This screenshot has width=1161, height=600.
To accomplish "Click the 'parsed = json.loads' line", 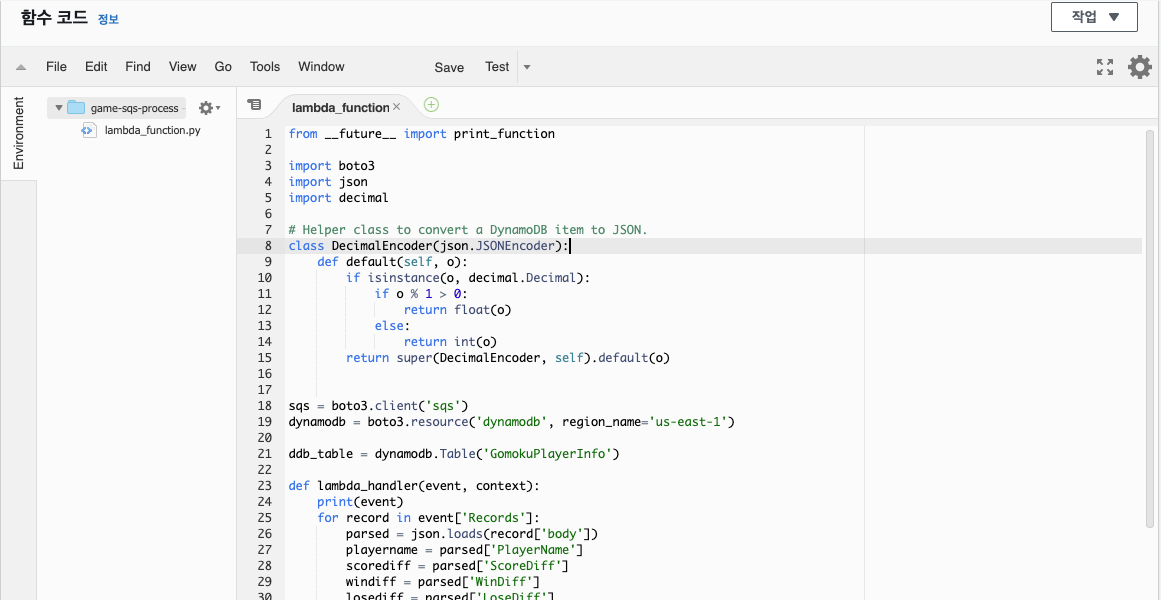I will (472, 533).
